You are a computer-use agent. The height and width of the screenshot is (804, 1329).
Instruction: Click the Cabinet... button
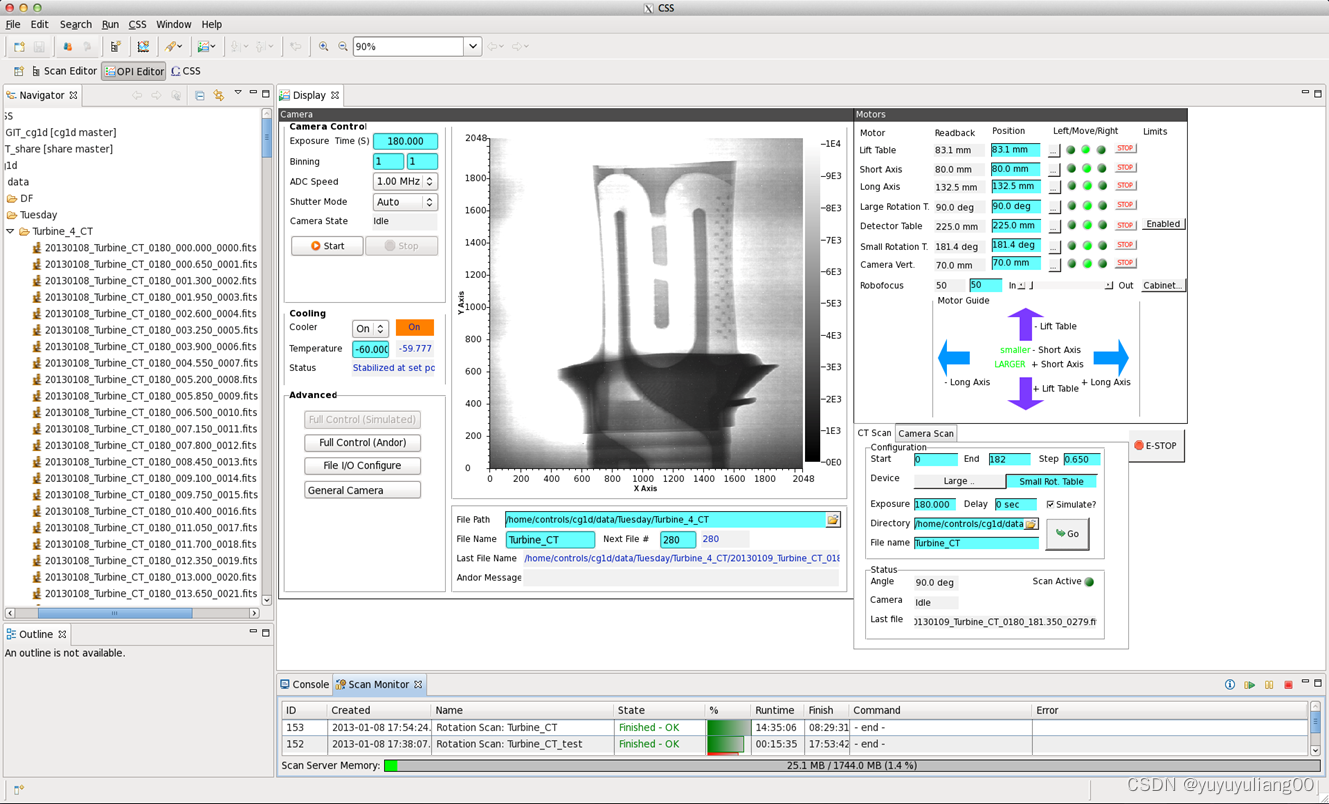pyautogui.click(x=1163, y=285)
